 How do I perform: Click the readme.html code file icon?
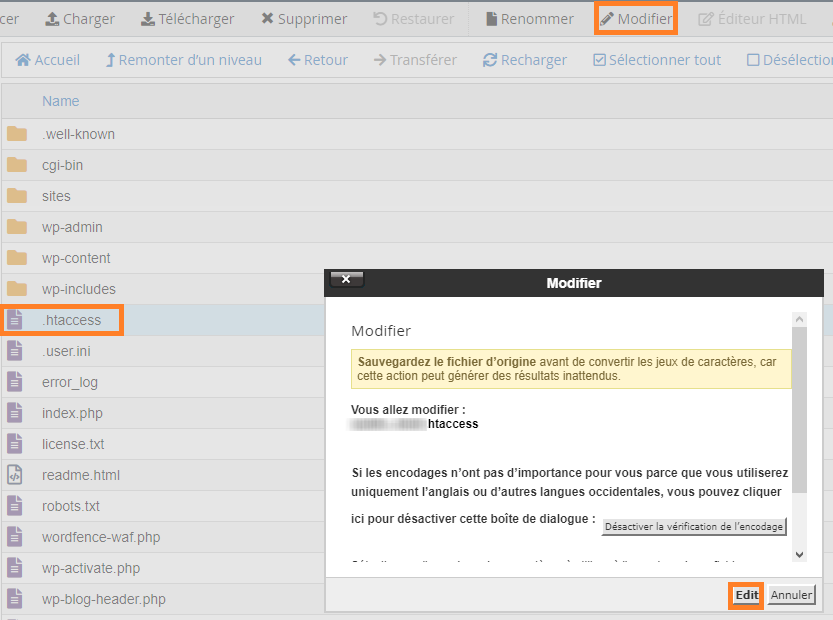click(15, 475)
